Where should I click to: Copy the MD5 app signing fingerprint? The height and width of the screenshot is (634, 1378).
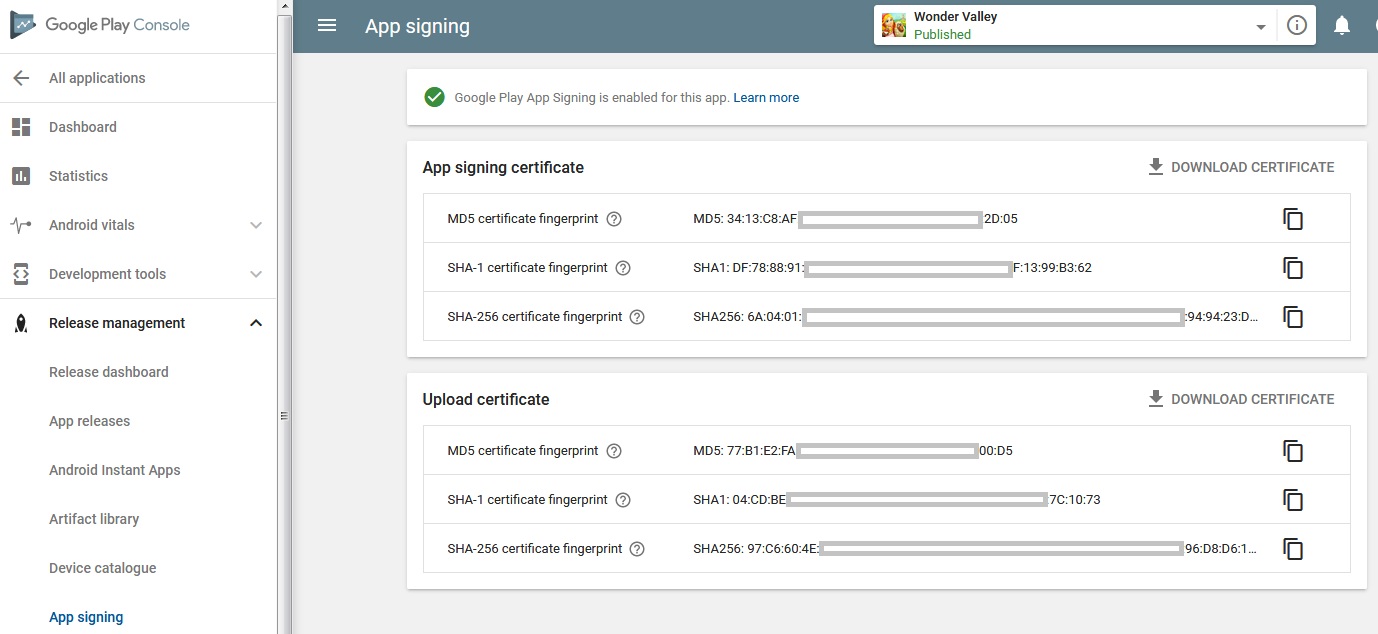[1292, 218]
